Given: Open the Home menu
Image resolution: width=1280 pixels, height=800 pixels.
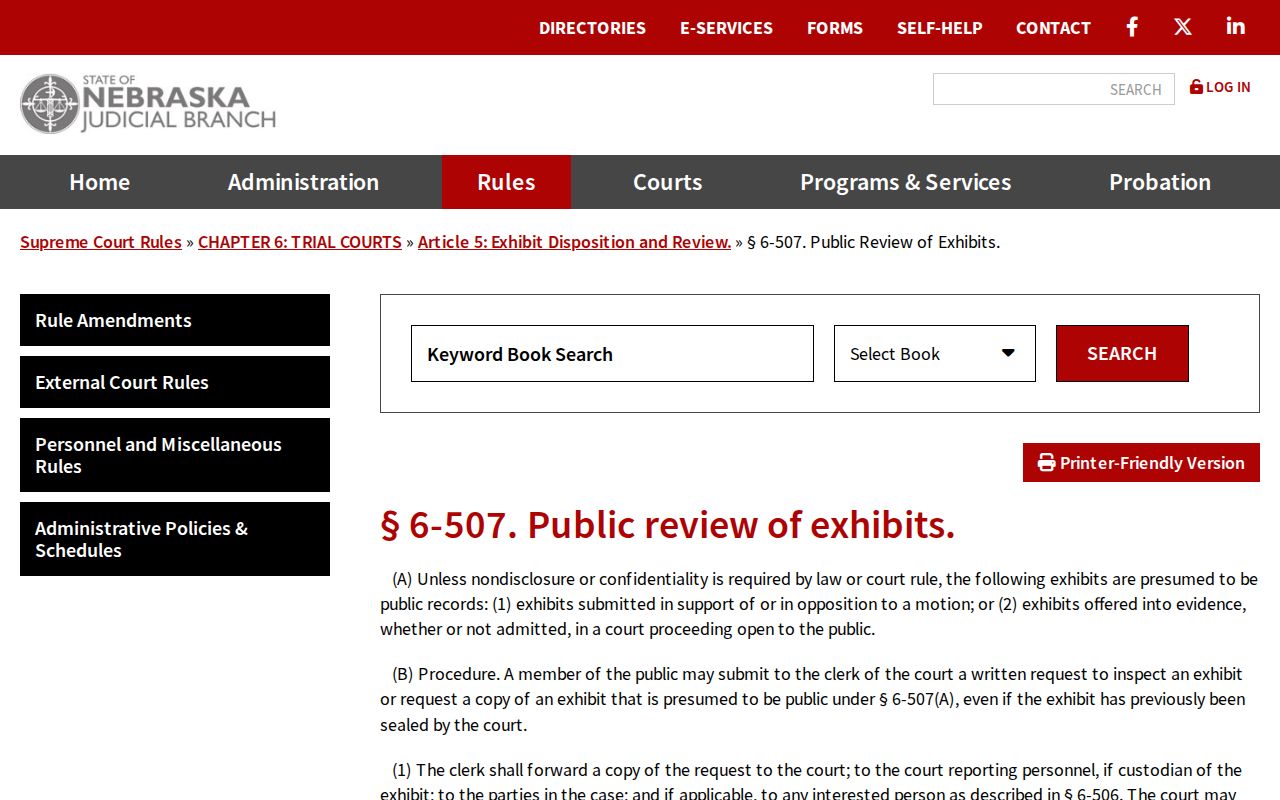Looking at the screenshot, I should [99, 182].
